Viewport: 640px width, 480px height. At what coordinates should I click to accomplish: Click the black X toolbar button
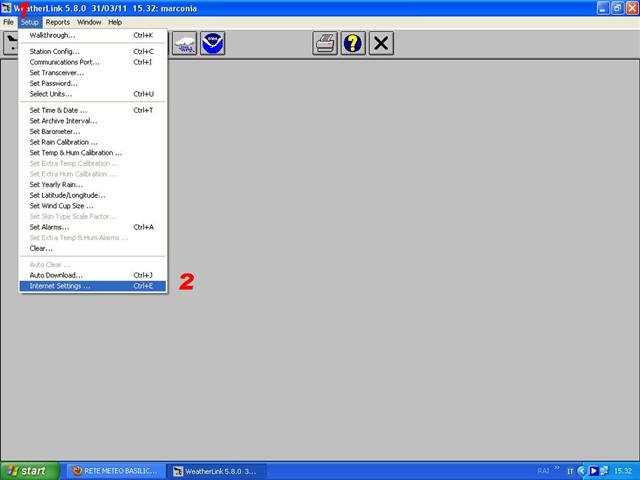tap(381, 43)
